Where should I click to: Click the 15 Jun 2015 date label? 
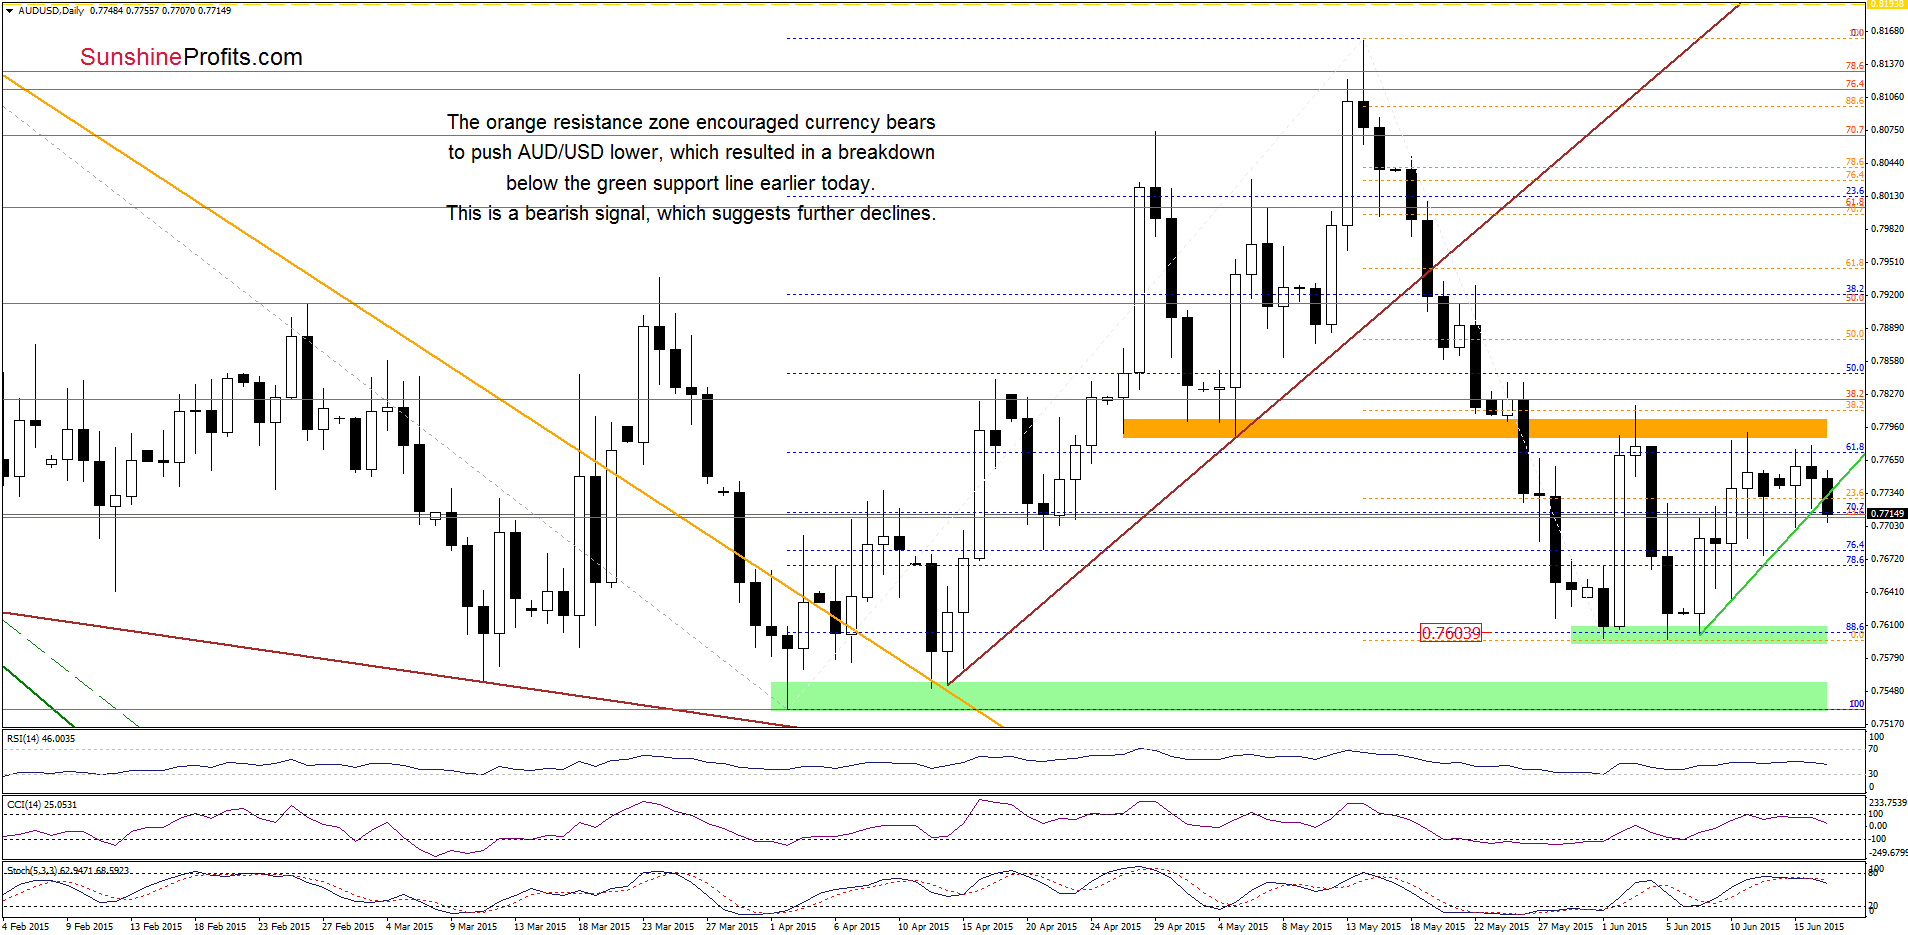[1819, 927]
